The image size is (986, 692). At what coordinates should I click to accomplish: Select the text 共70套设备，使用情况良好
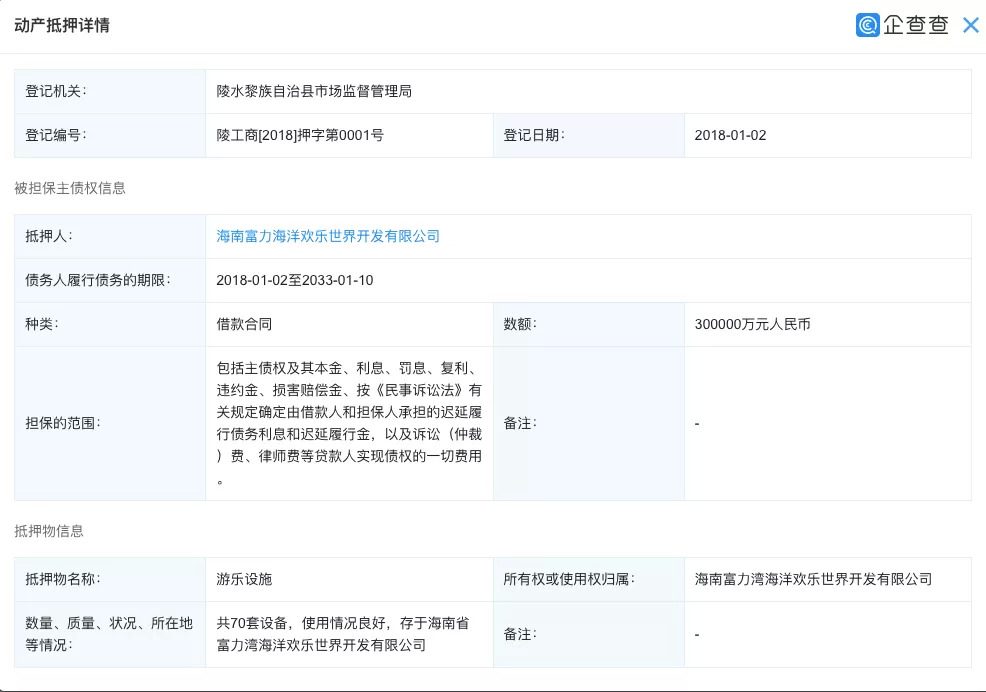coord(301,623)
